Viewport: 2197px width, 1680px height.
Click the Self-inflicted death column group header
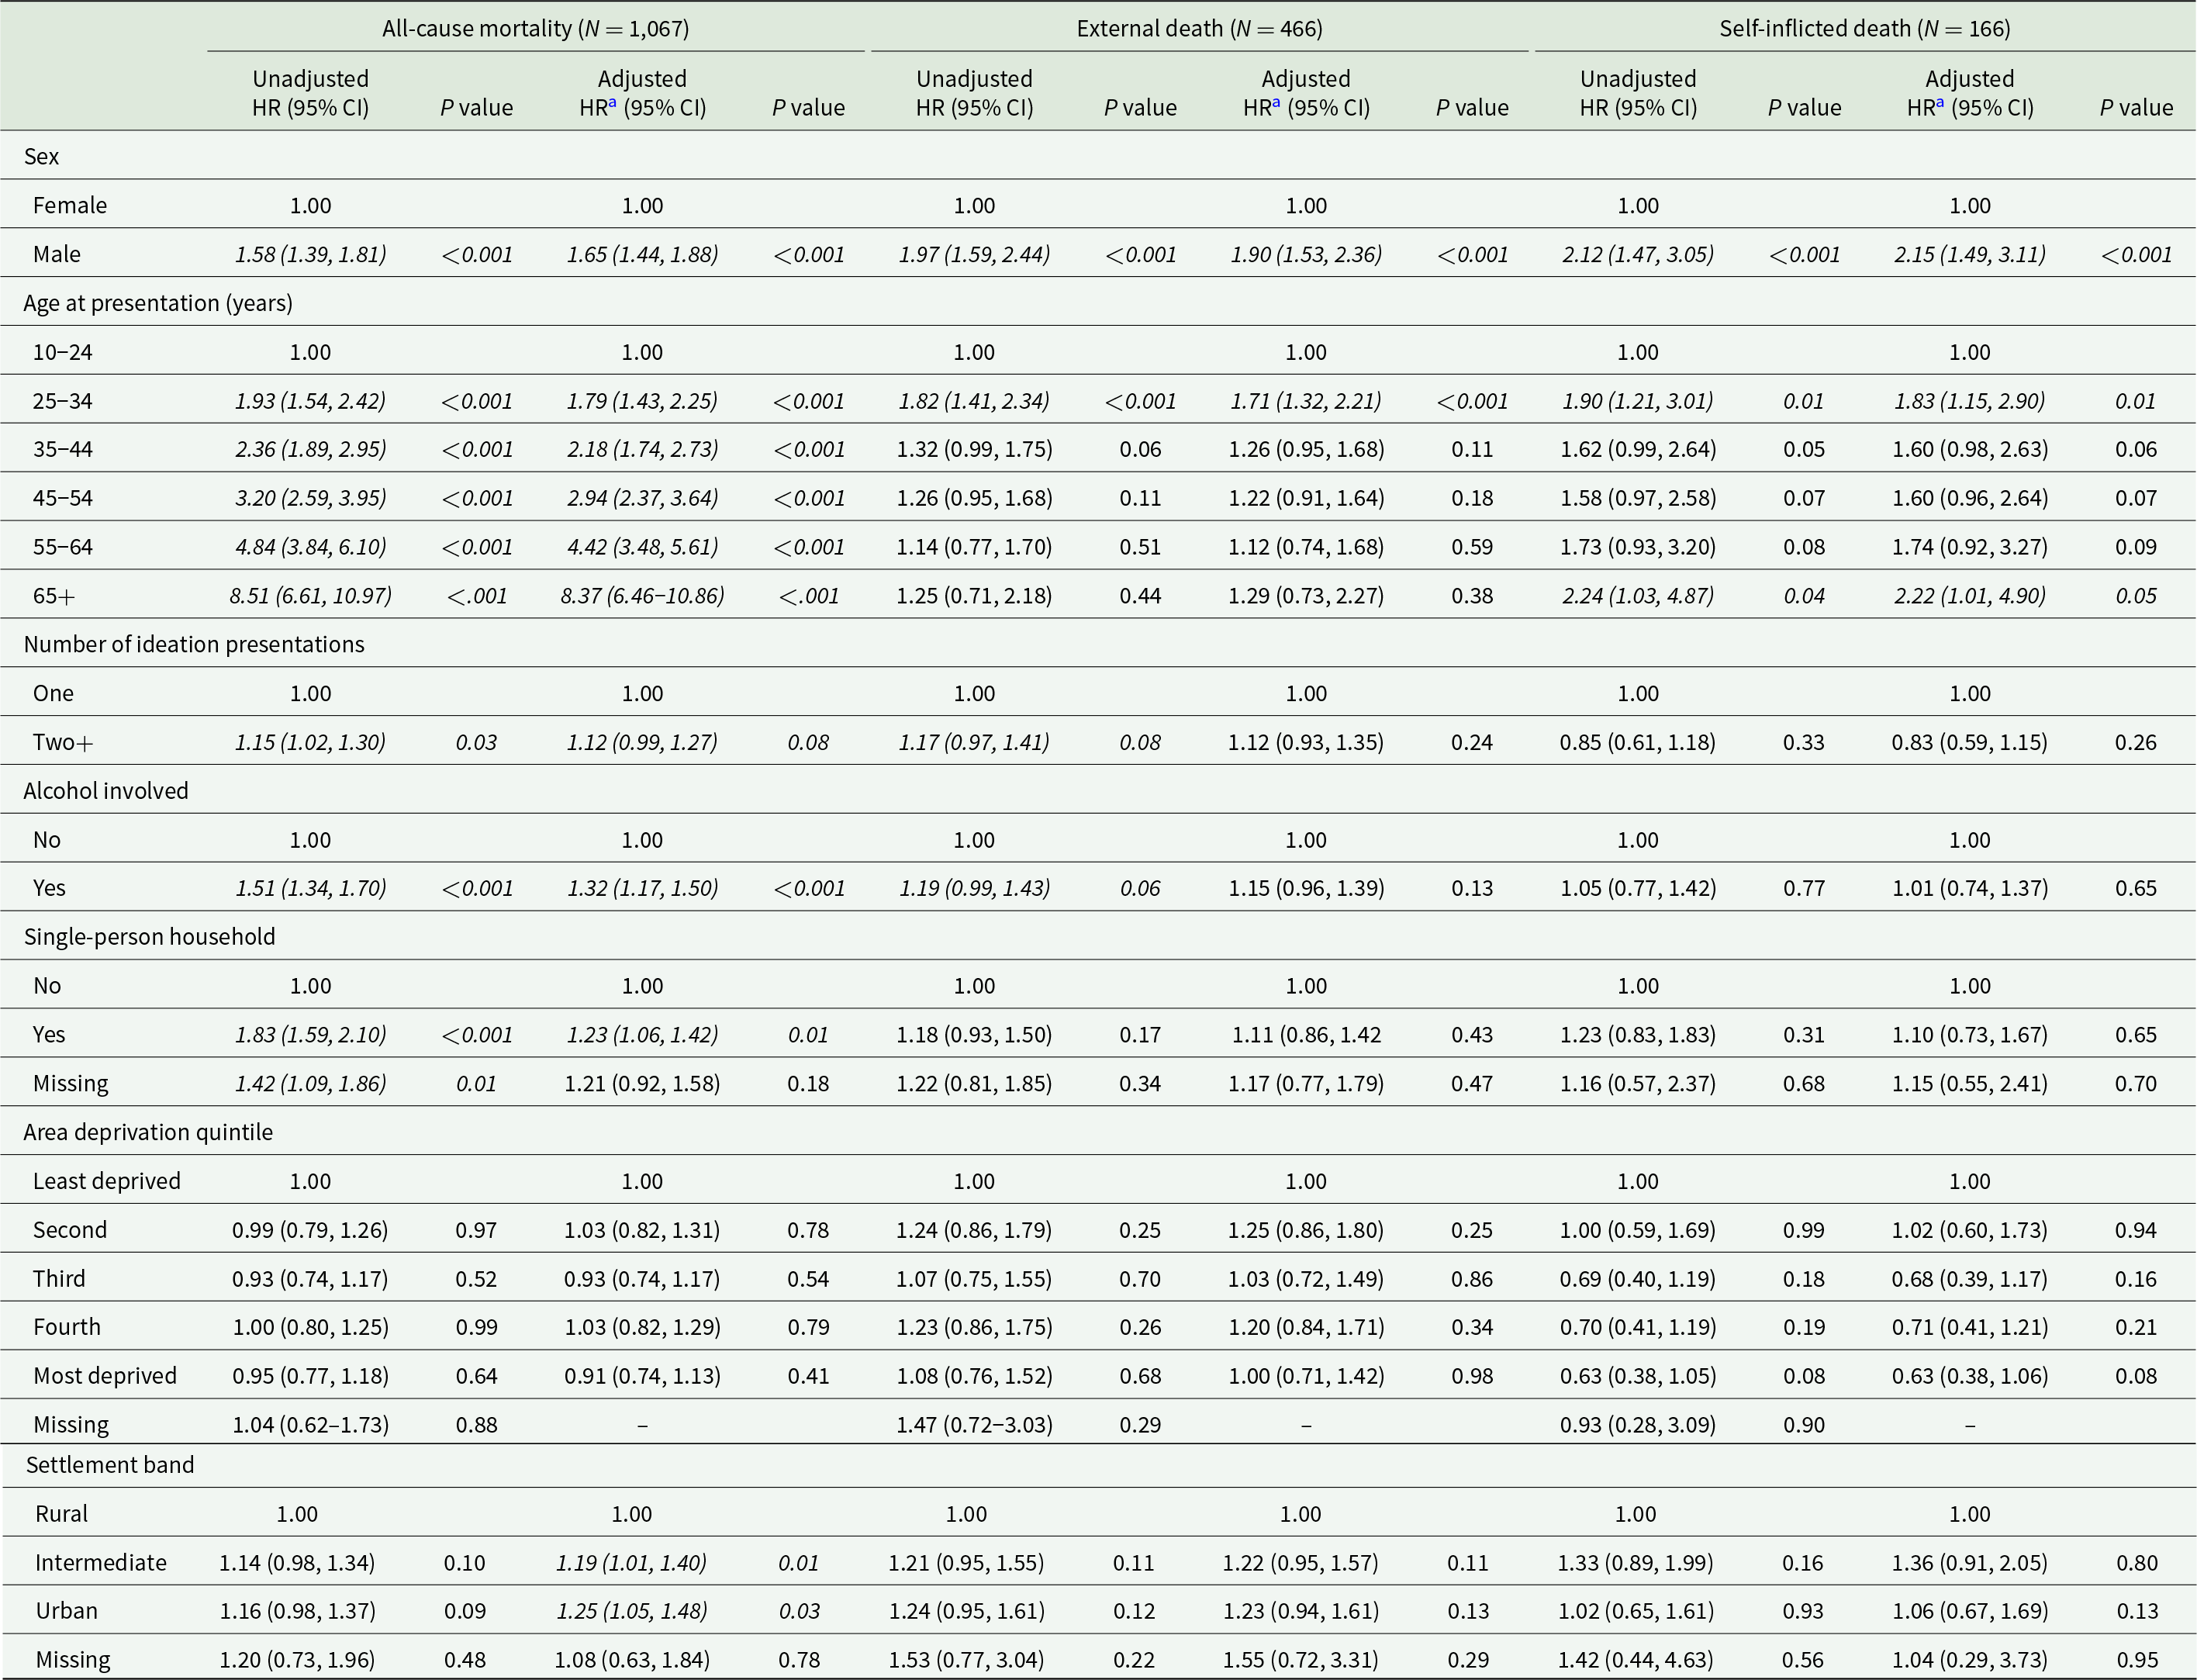(1864, 28)
